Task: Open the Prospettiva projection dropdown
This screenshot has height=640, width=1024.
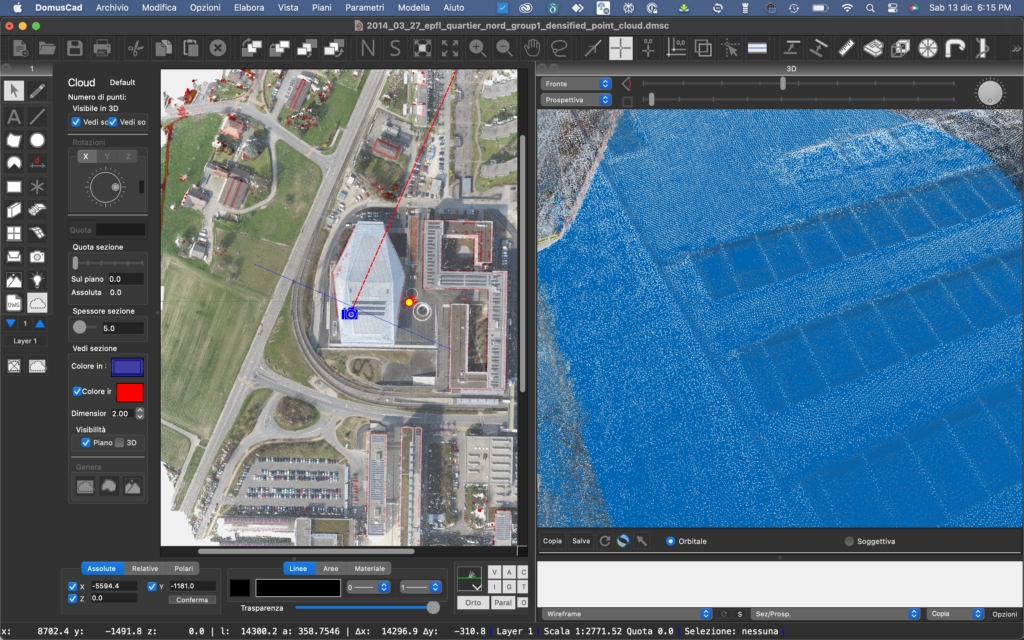Action: [x=576, y=100]
